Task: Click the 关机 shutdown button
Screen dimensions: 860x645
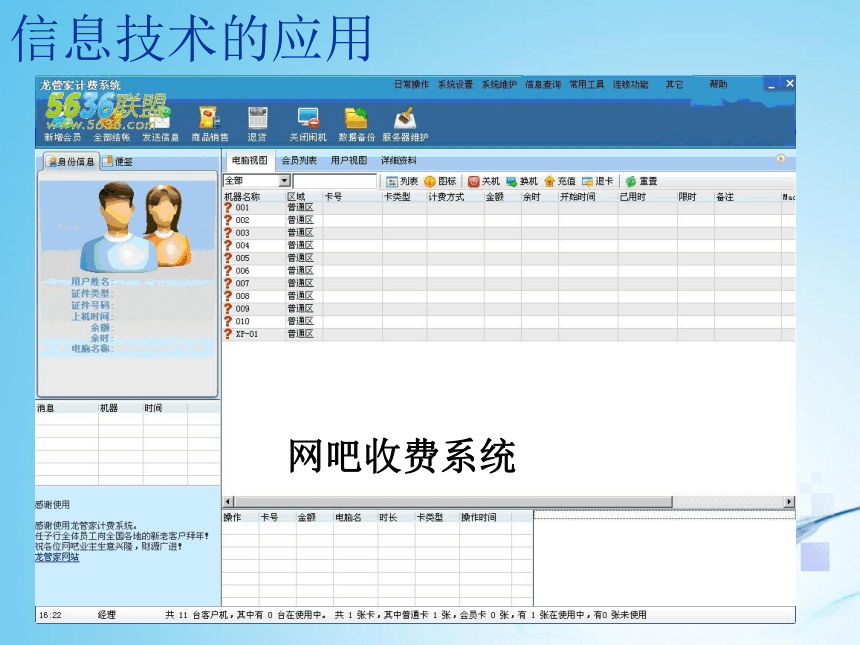Action: pyautogui.click(x=484, y=181)
